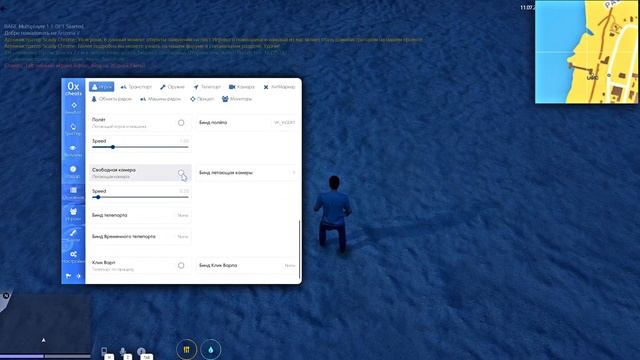Screen dimensions: 640x360
Task: Open the second sidebar icon below the crosshair
Action: (x=73, y=129)
